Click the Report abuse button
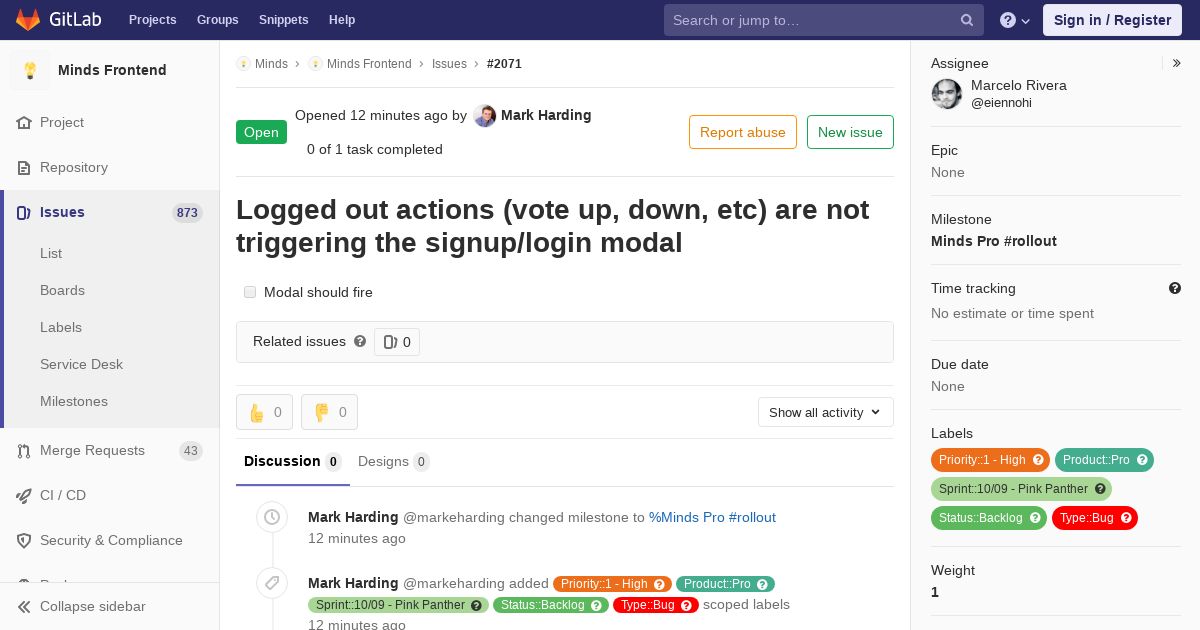Screen dimensions: 1200x630 (x=742, y=132)
